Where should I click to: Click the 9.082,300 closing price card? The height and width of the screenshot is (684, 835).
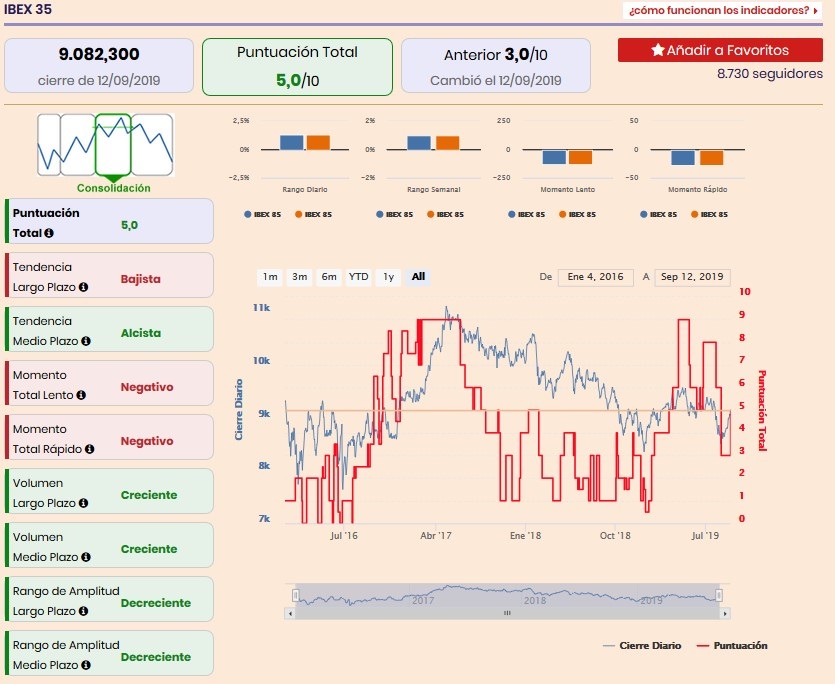point(99,66)
